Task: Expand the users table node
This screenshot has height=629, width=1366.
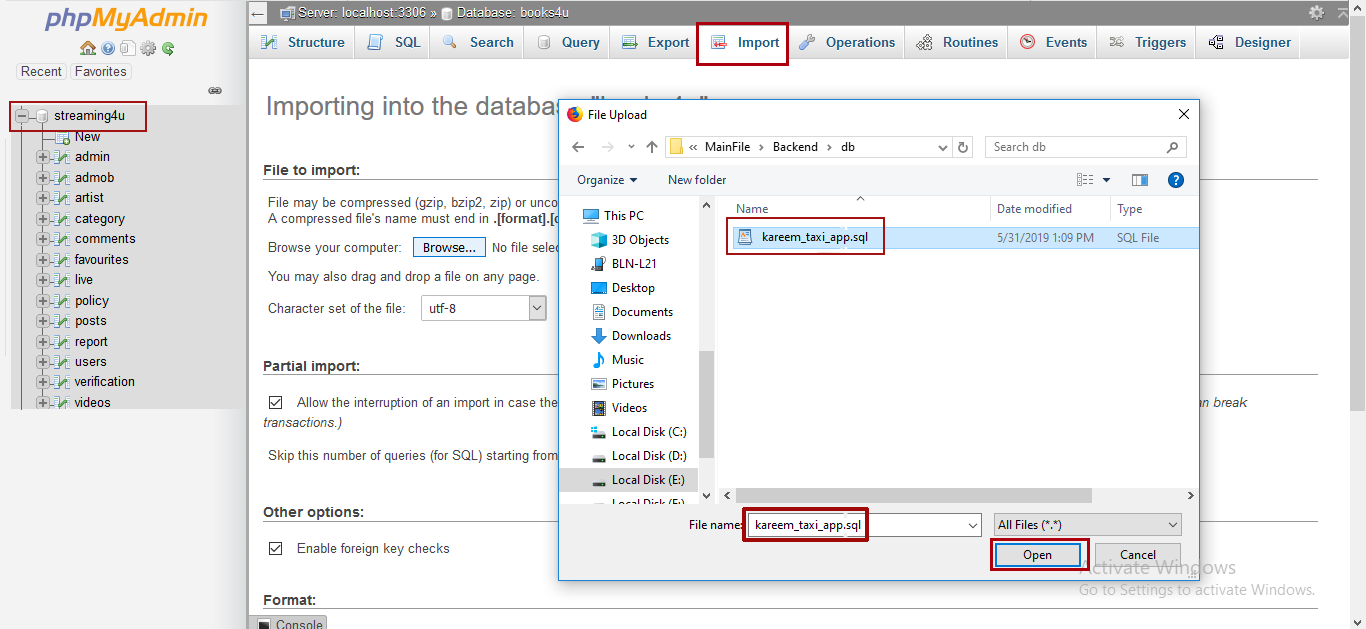Action: coord(42,362)
